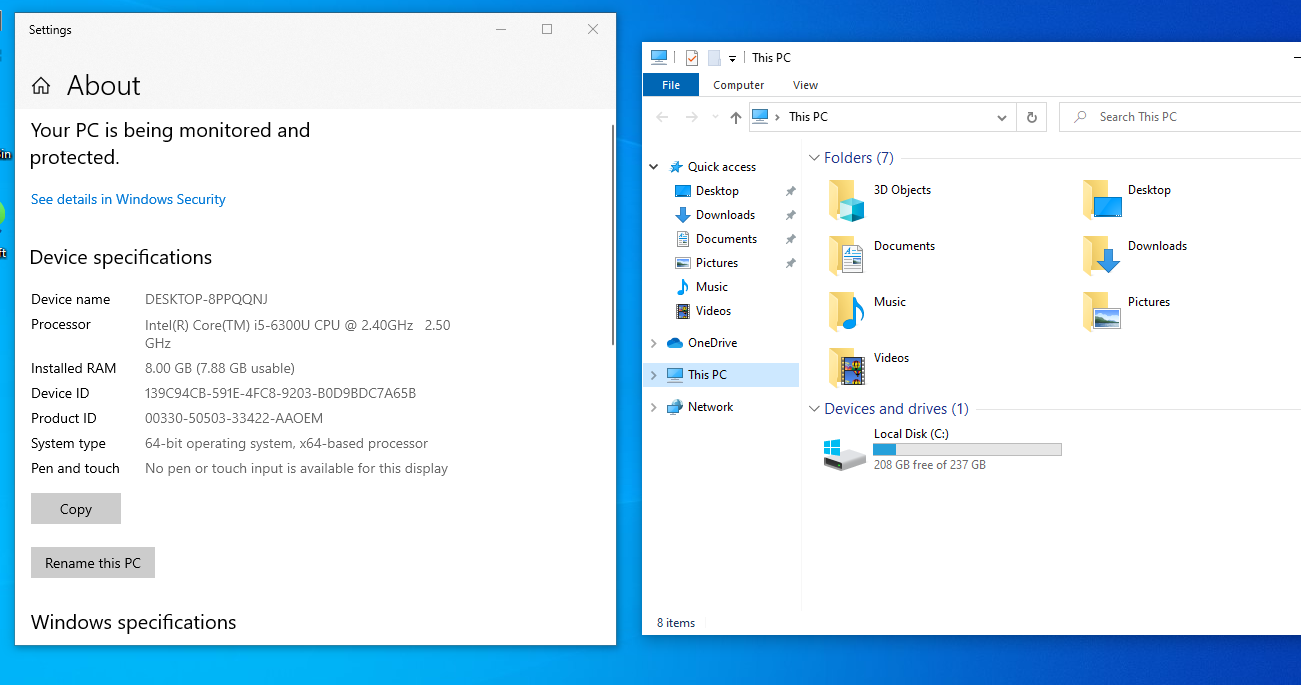Open See details in Windows Security link

128,199
